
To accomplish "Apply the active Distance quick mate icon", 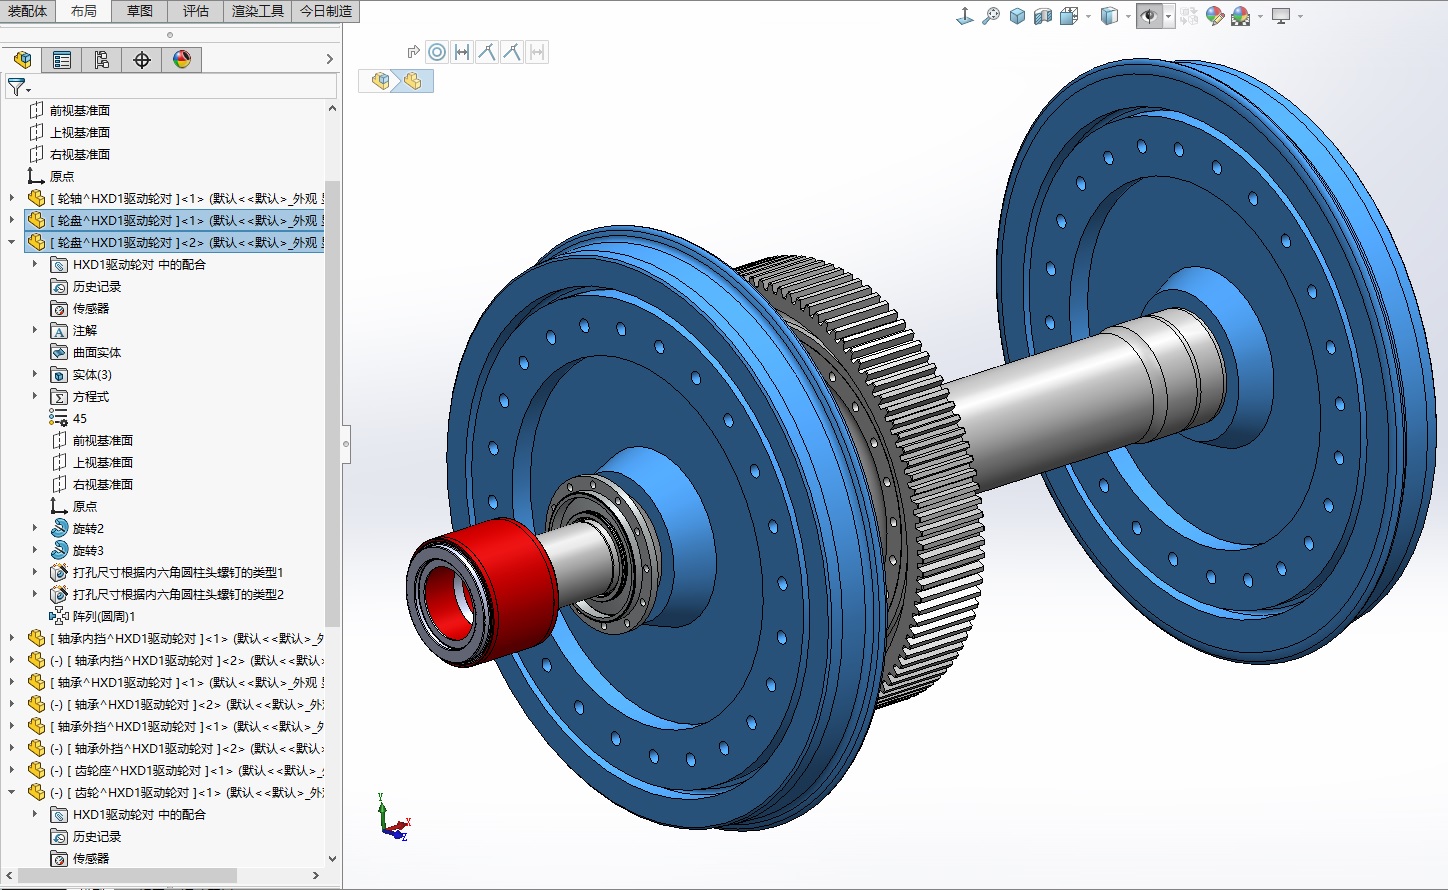I will [462, 52].
